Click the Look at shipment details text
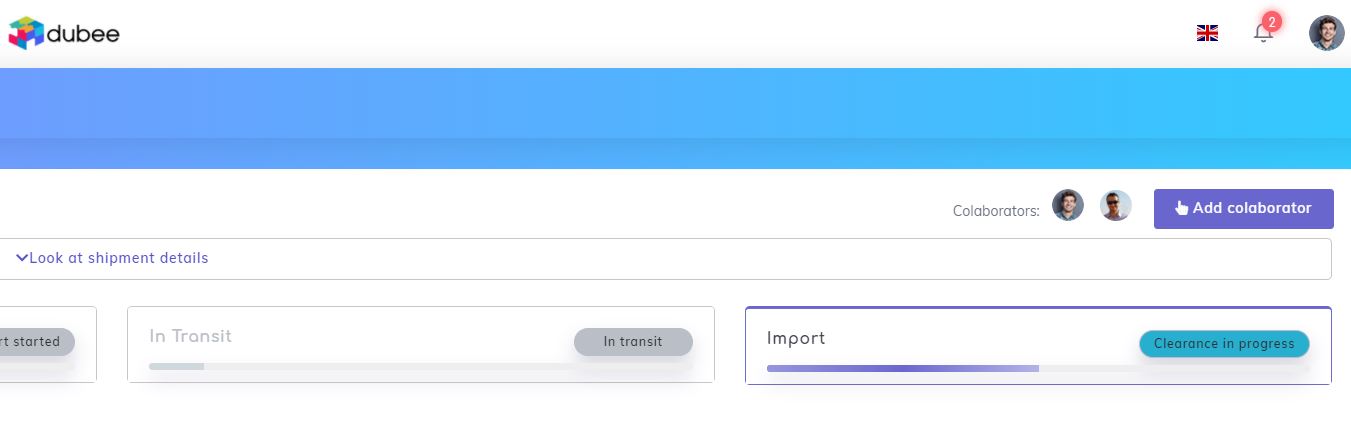 coord(119,258)
